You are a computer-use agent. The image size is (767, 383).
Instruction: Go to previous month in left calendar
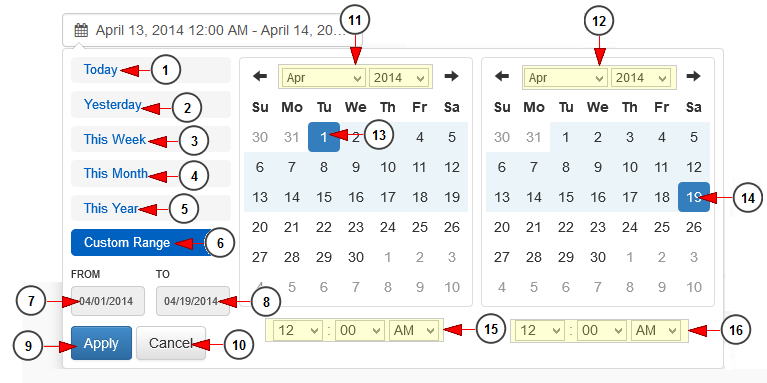(x=260, y=76)
